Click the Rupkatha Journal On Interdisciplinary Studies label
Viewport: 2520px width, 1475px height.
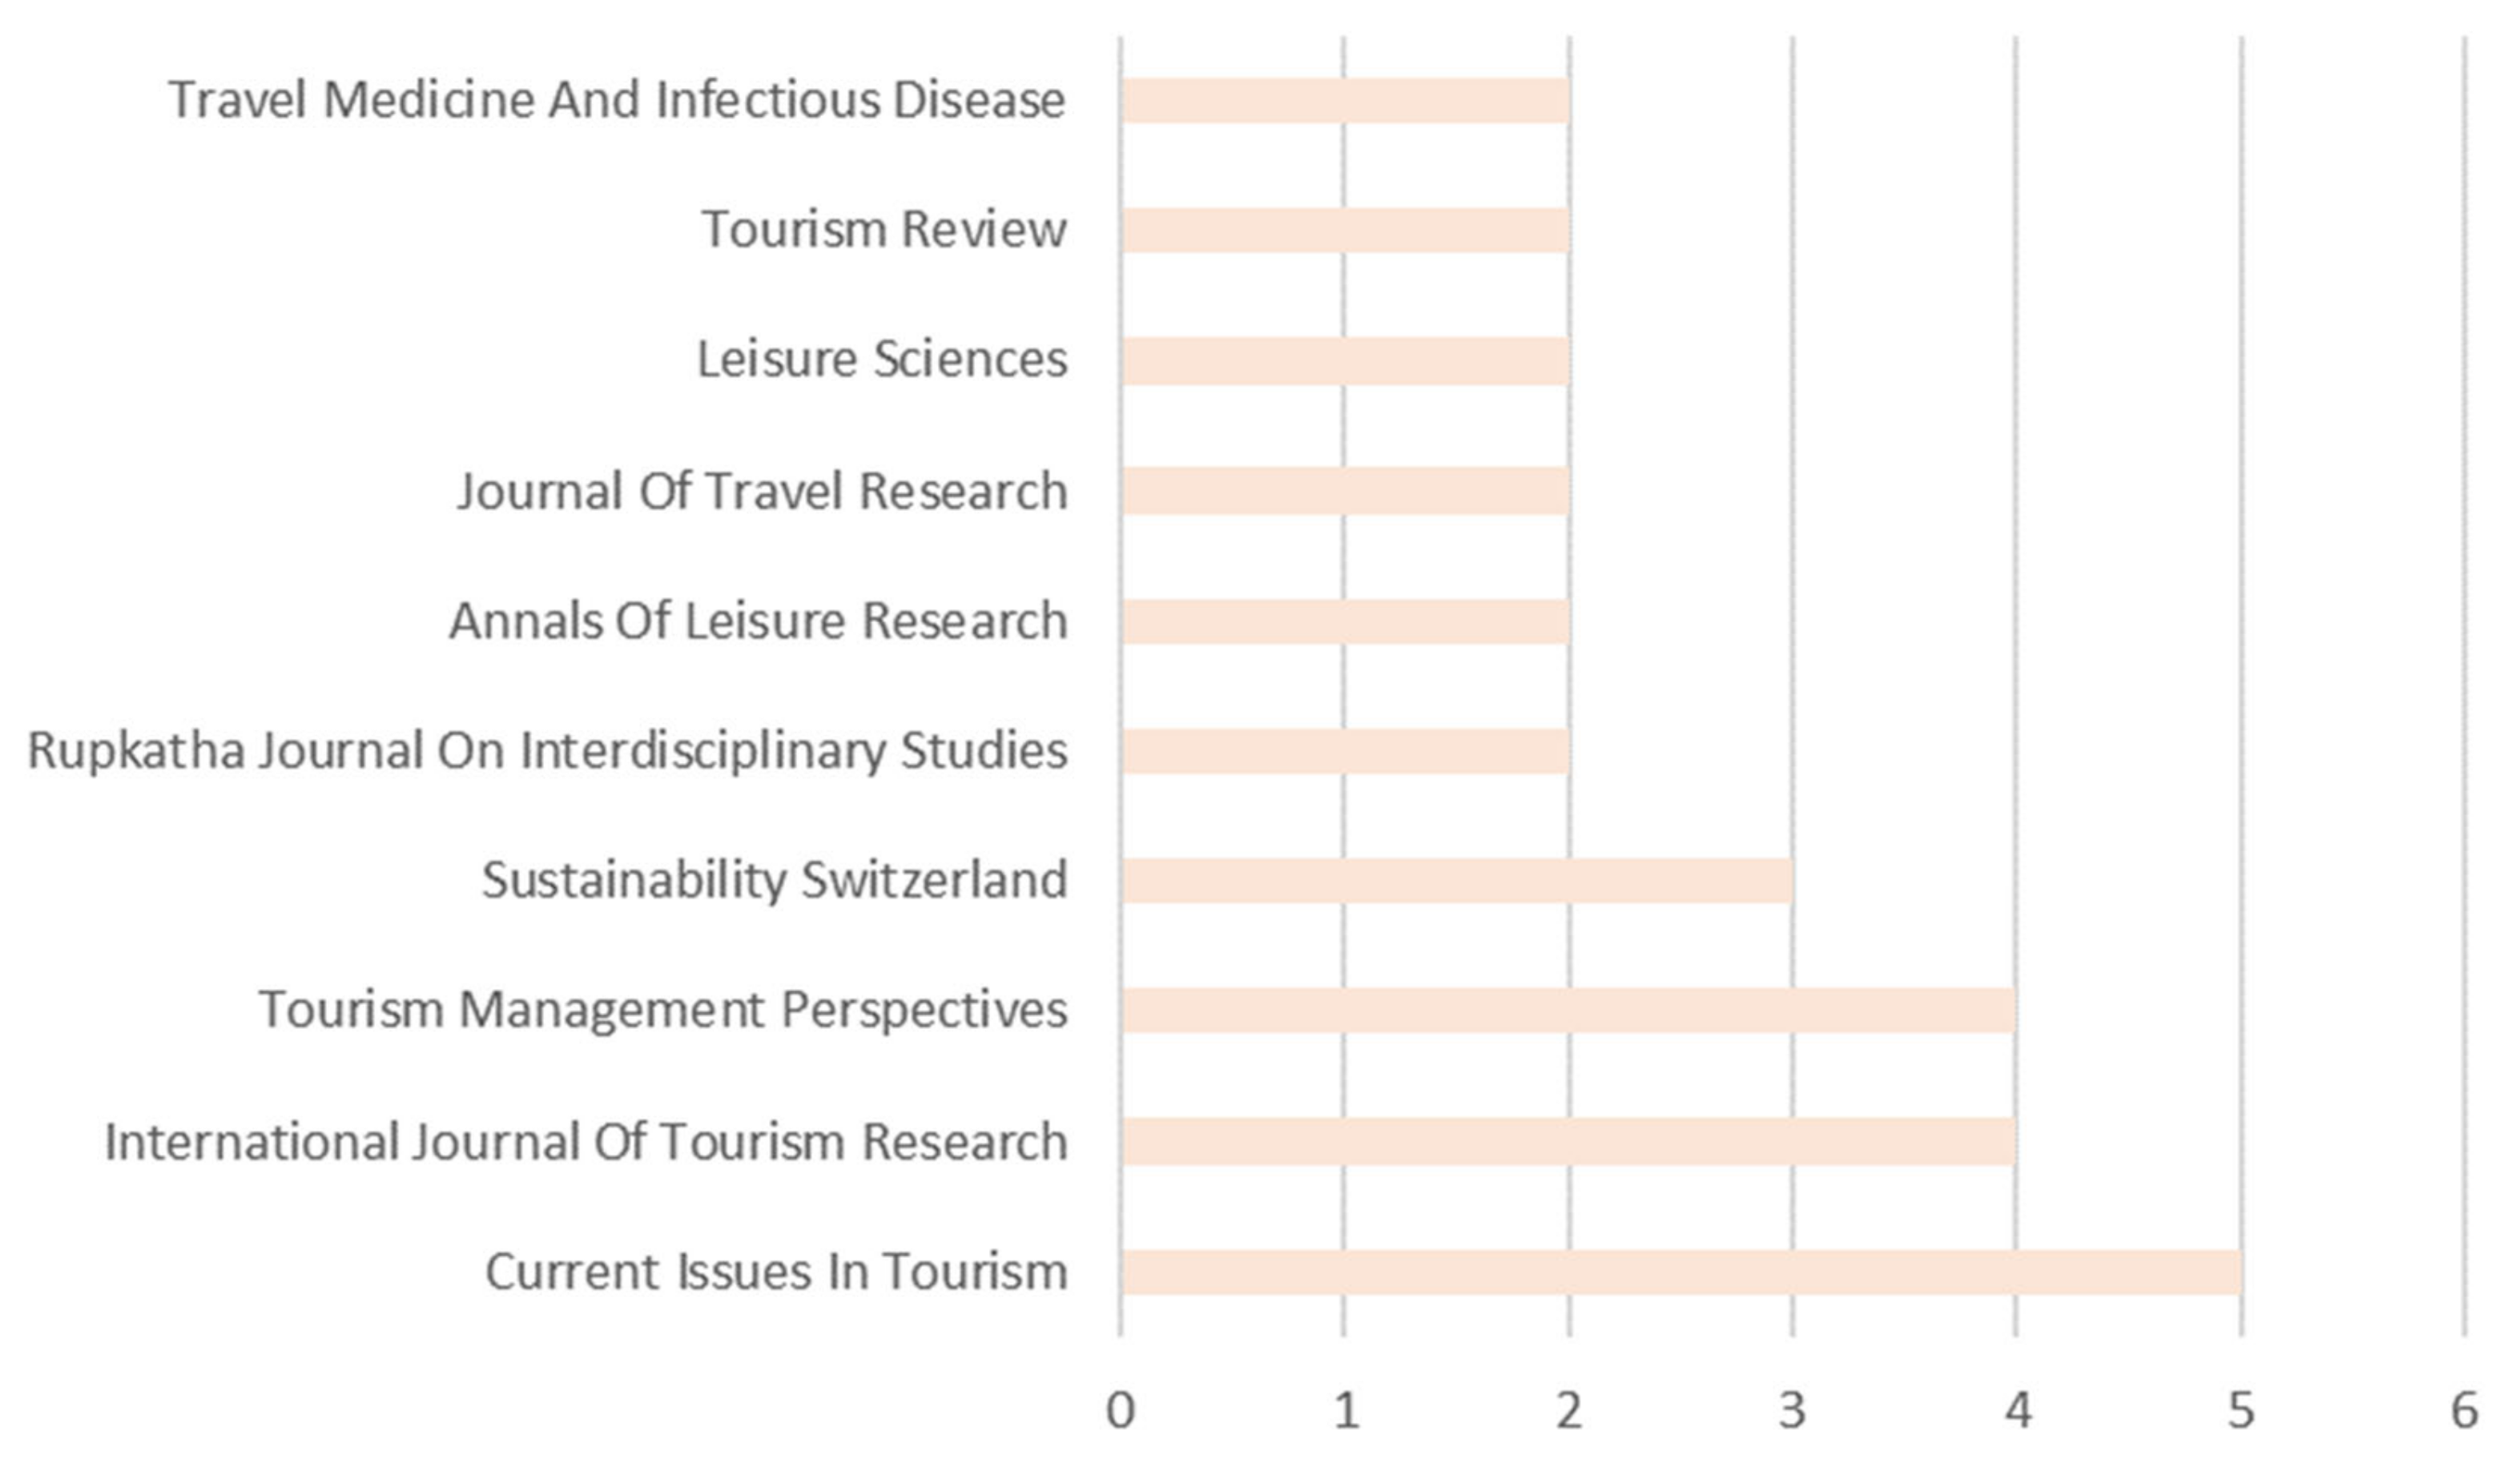pos(547,750)
